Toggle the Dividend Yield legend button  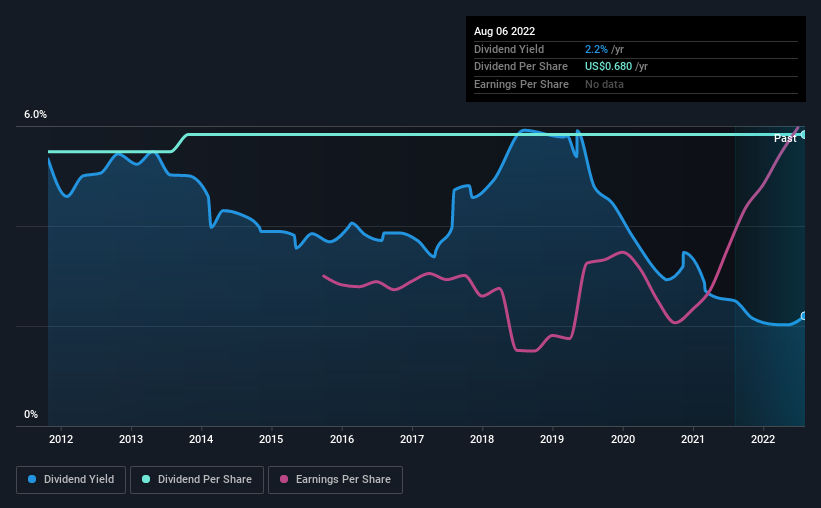point(71,480)
